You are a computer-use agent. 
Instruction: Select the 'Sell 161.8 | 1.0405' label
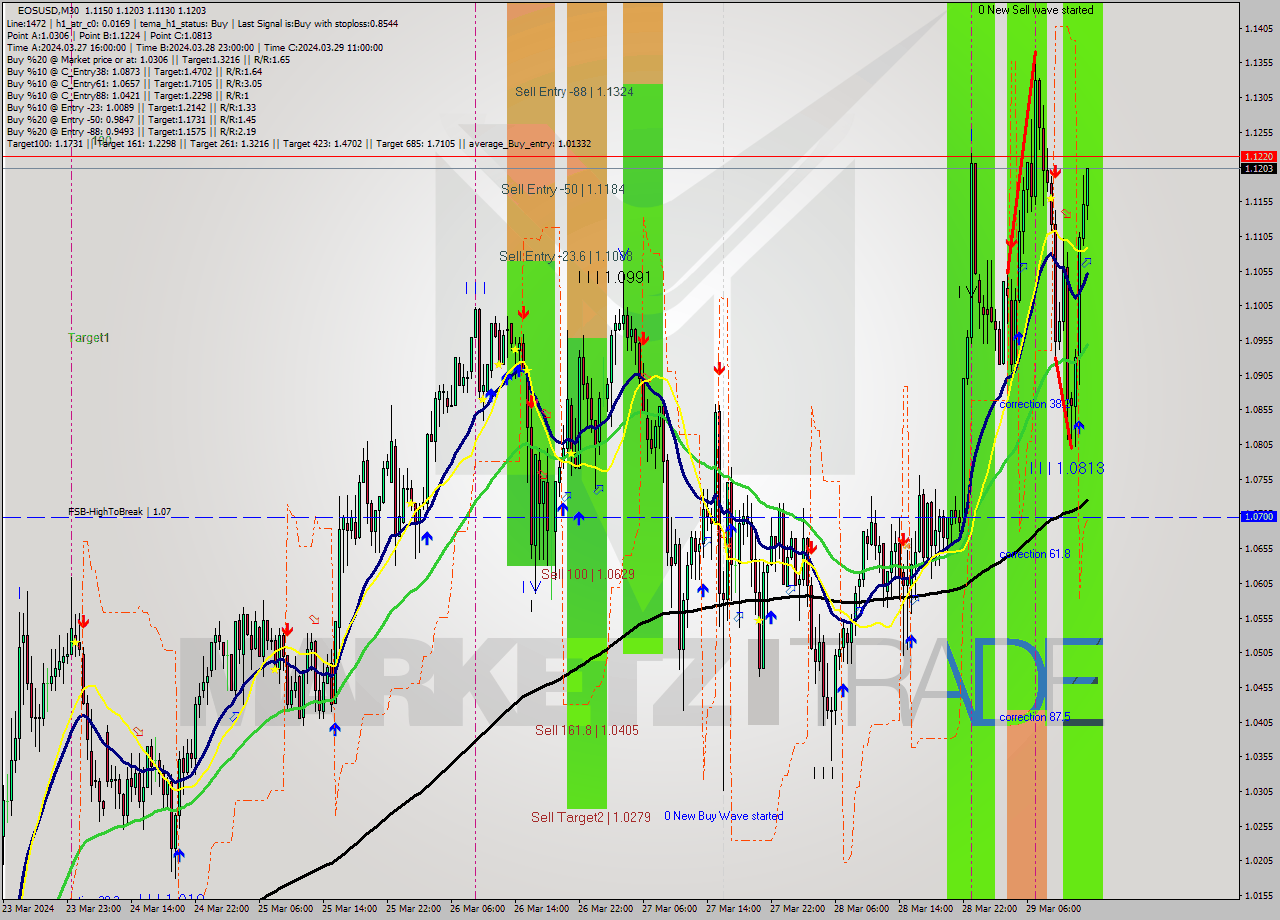point(586,730)
